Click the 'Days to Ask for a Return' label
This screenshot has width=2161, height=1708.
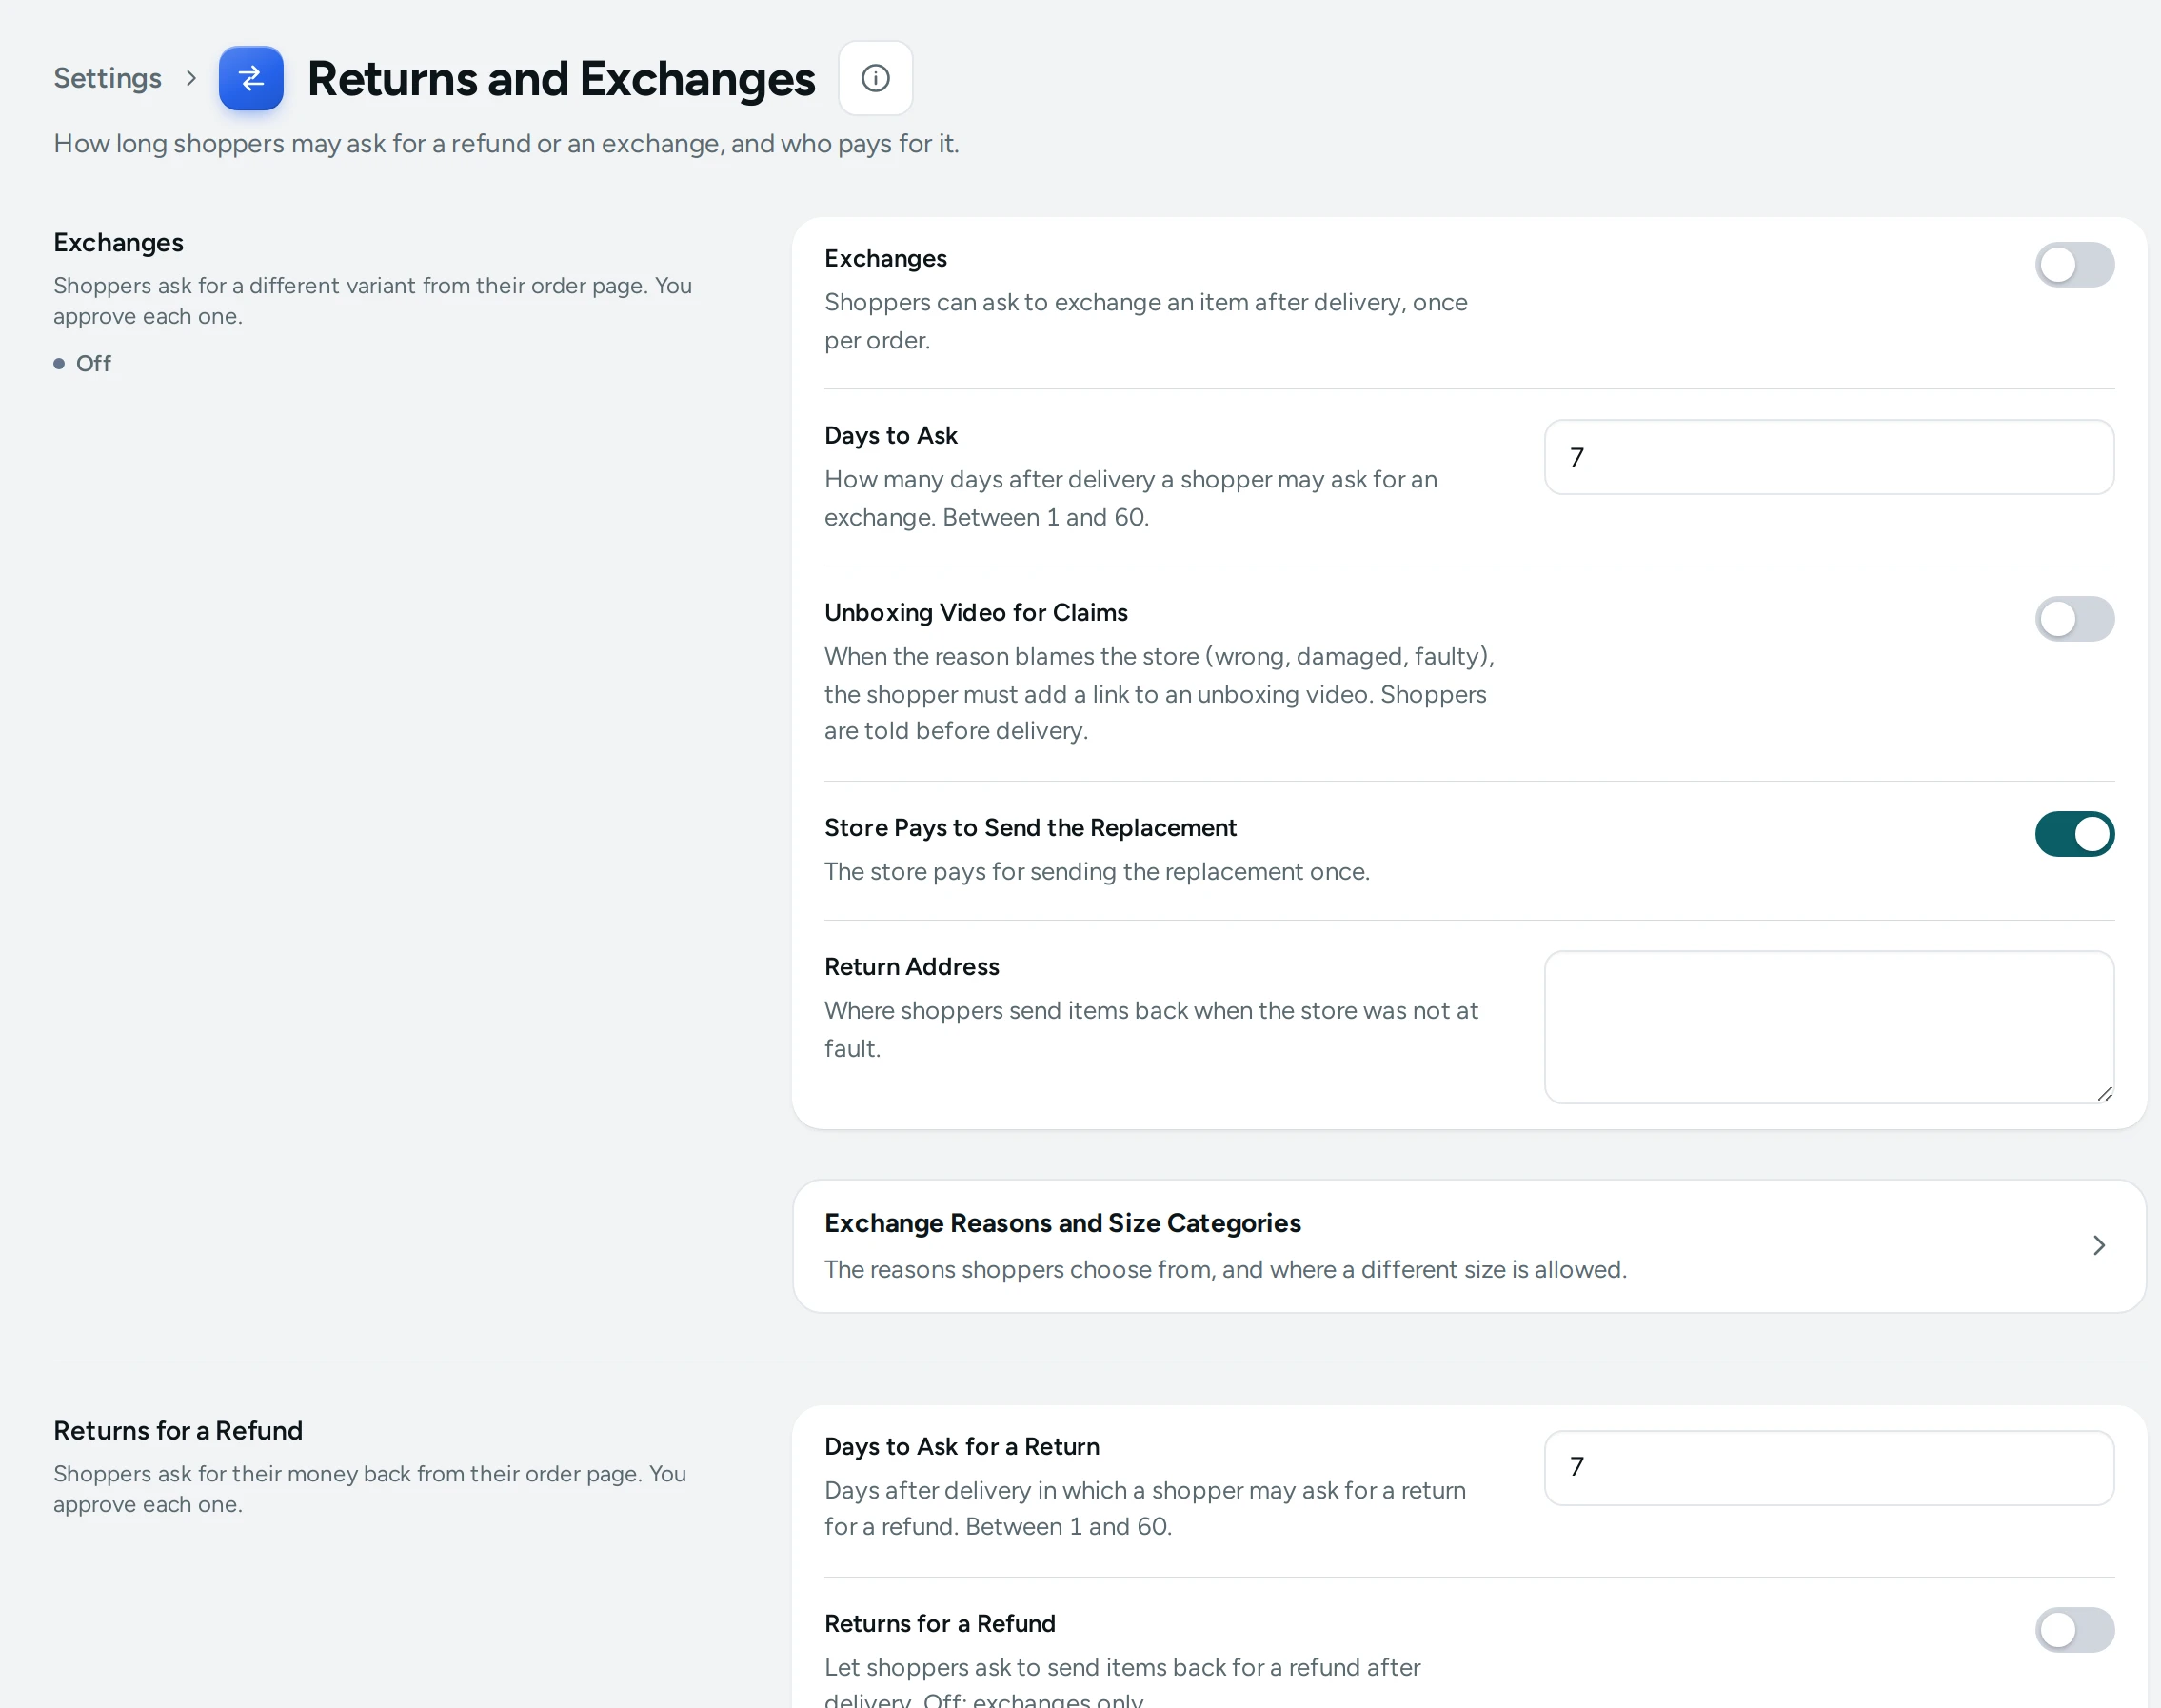pos(961,1447)
